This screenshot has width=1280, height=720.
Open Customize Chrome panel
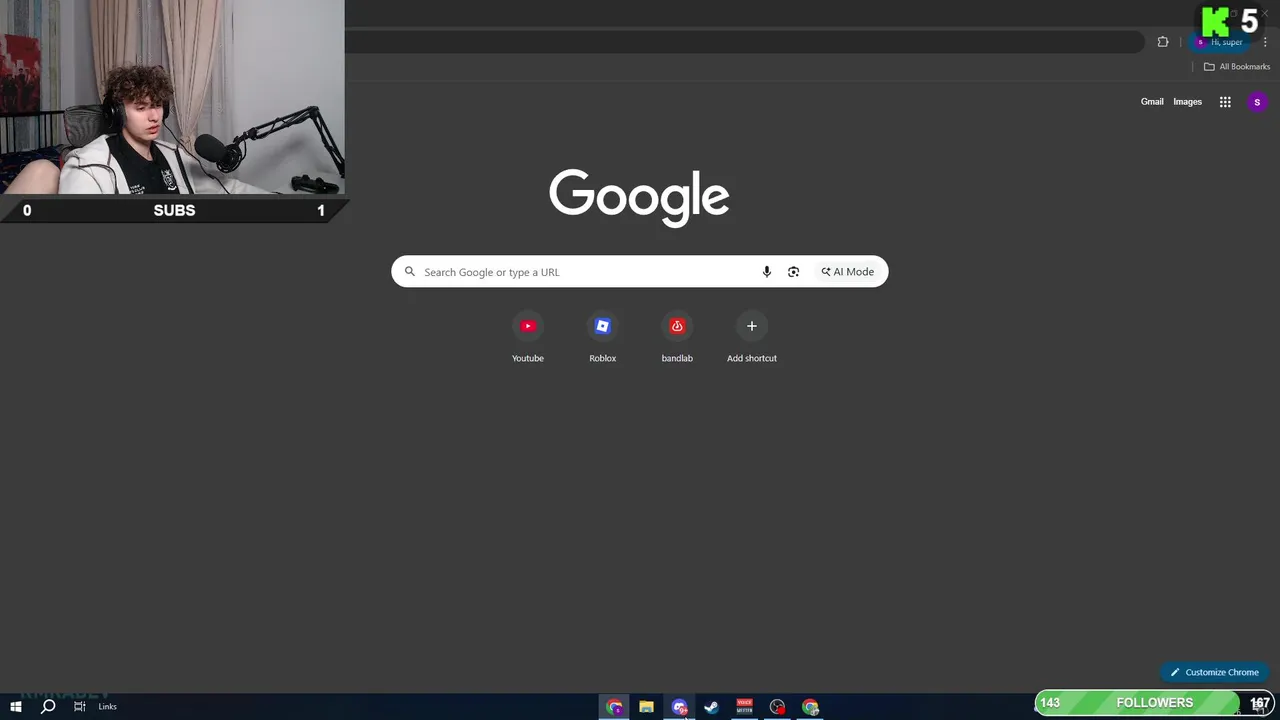[x=1215, y=672]
